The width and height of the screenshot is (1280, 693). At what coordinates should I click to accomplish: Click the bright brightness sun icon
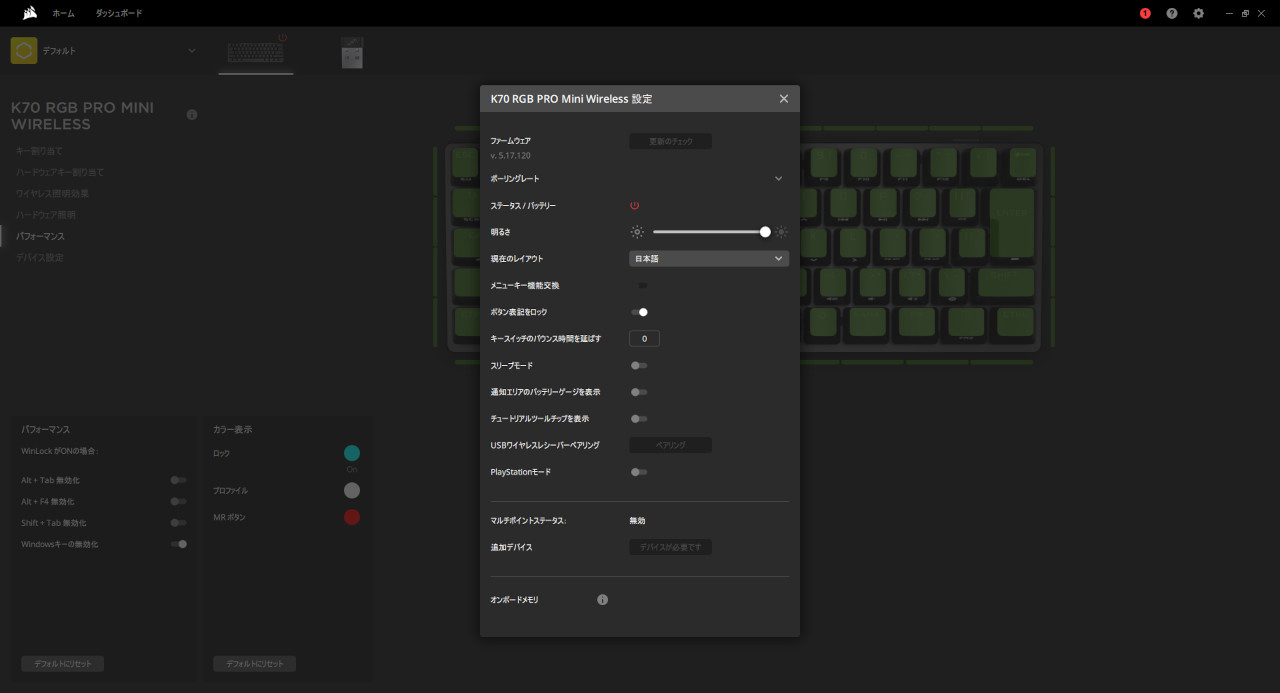click(x=781, y=232)
